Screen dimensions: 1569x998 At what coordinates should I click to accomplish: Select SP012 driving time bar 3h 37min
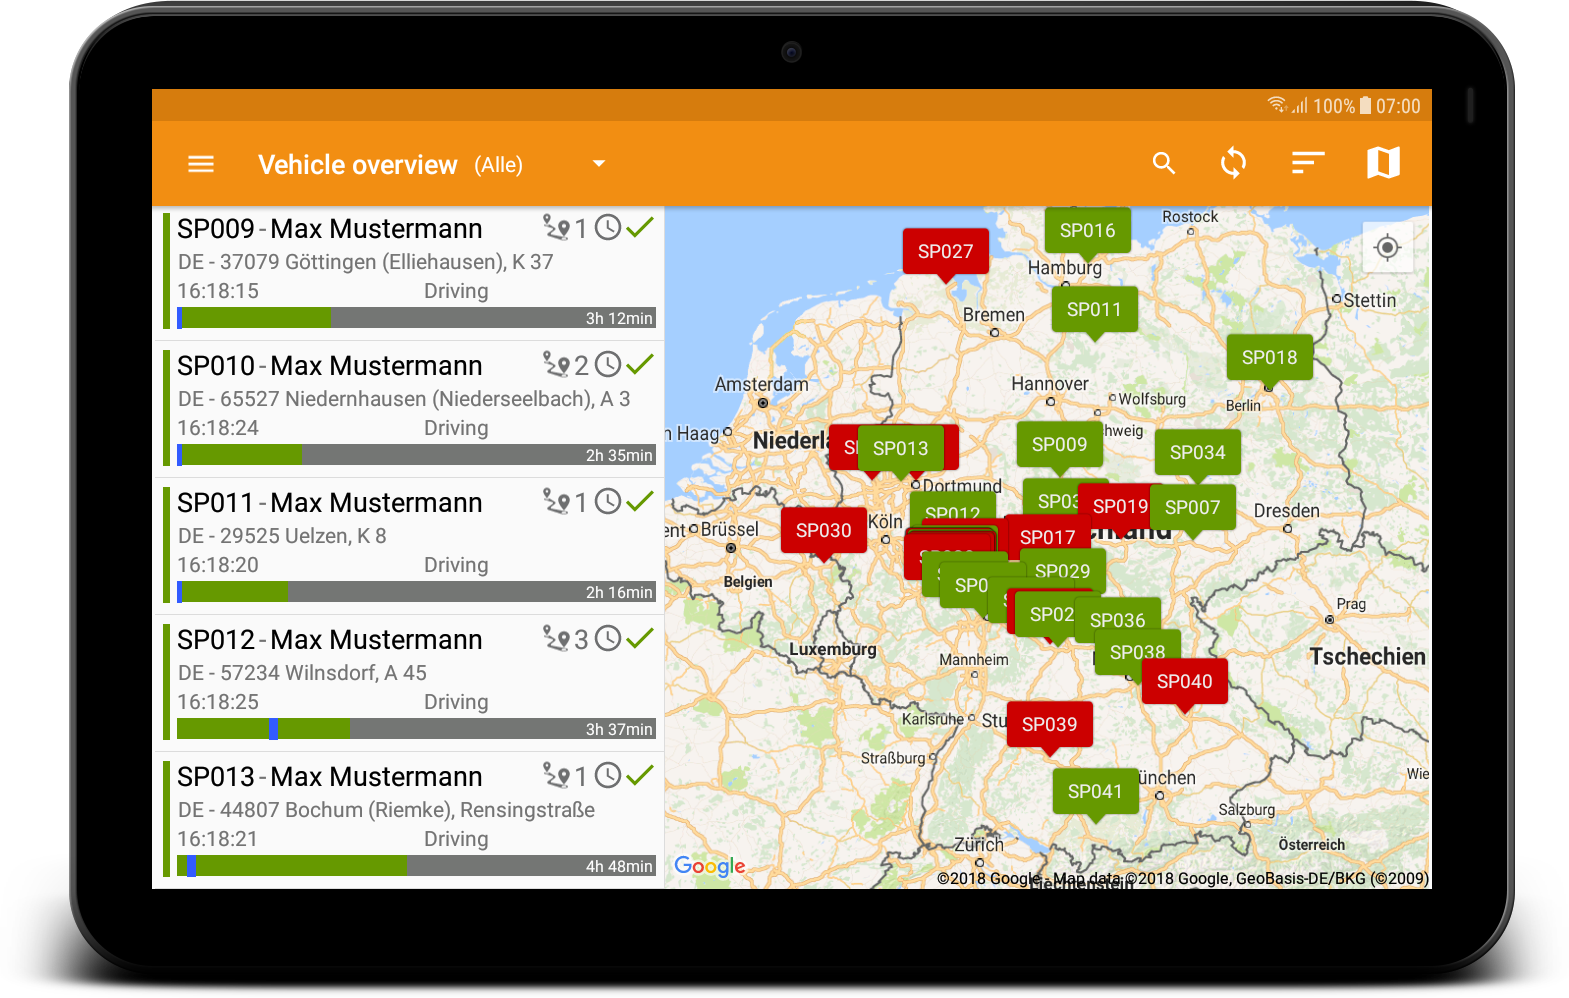pyautogui.click(x=416, y=729)
